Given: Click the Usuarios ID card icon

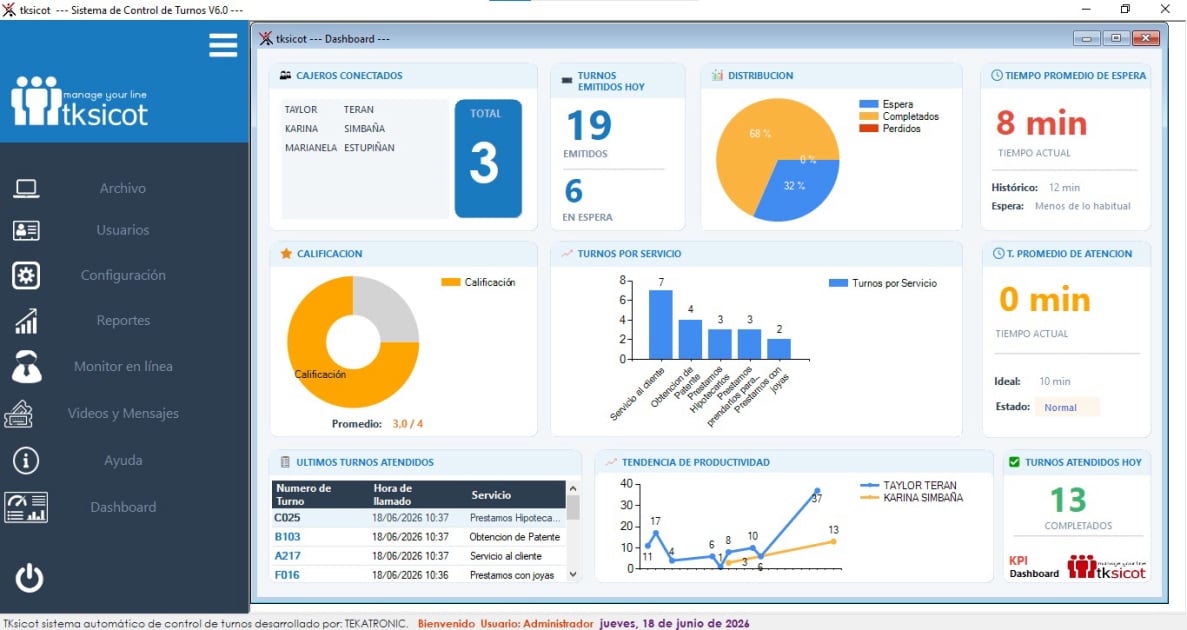Looking at the screenshot, I should (x=26, y=230).
